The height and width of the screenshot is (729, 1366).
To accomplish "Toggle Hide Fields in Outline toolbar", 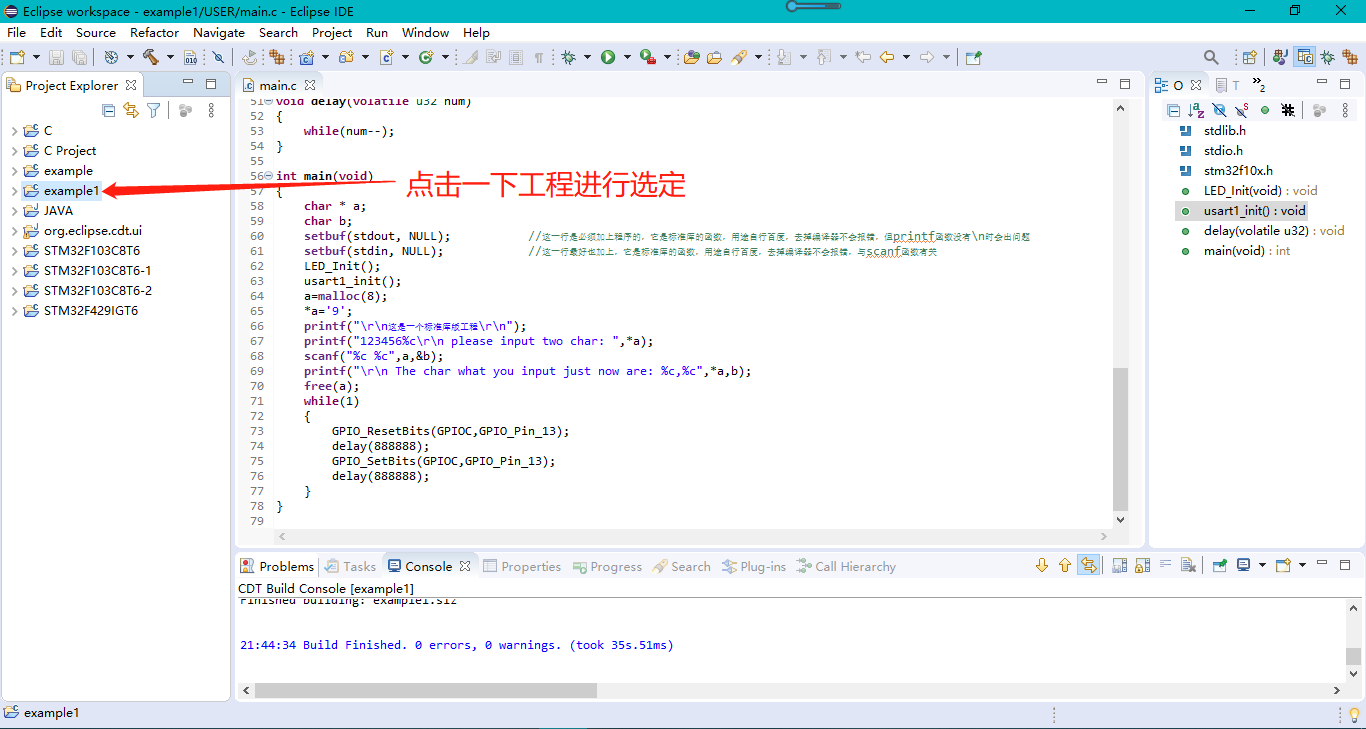I will tap(1219, 111).
